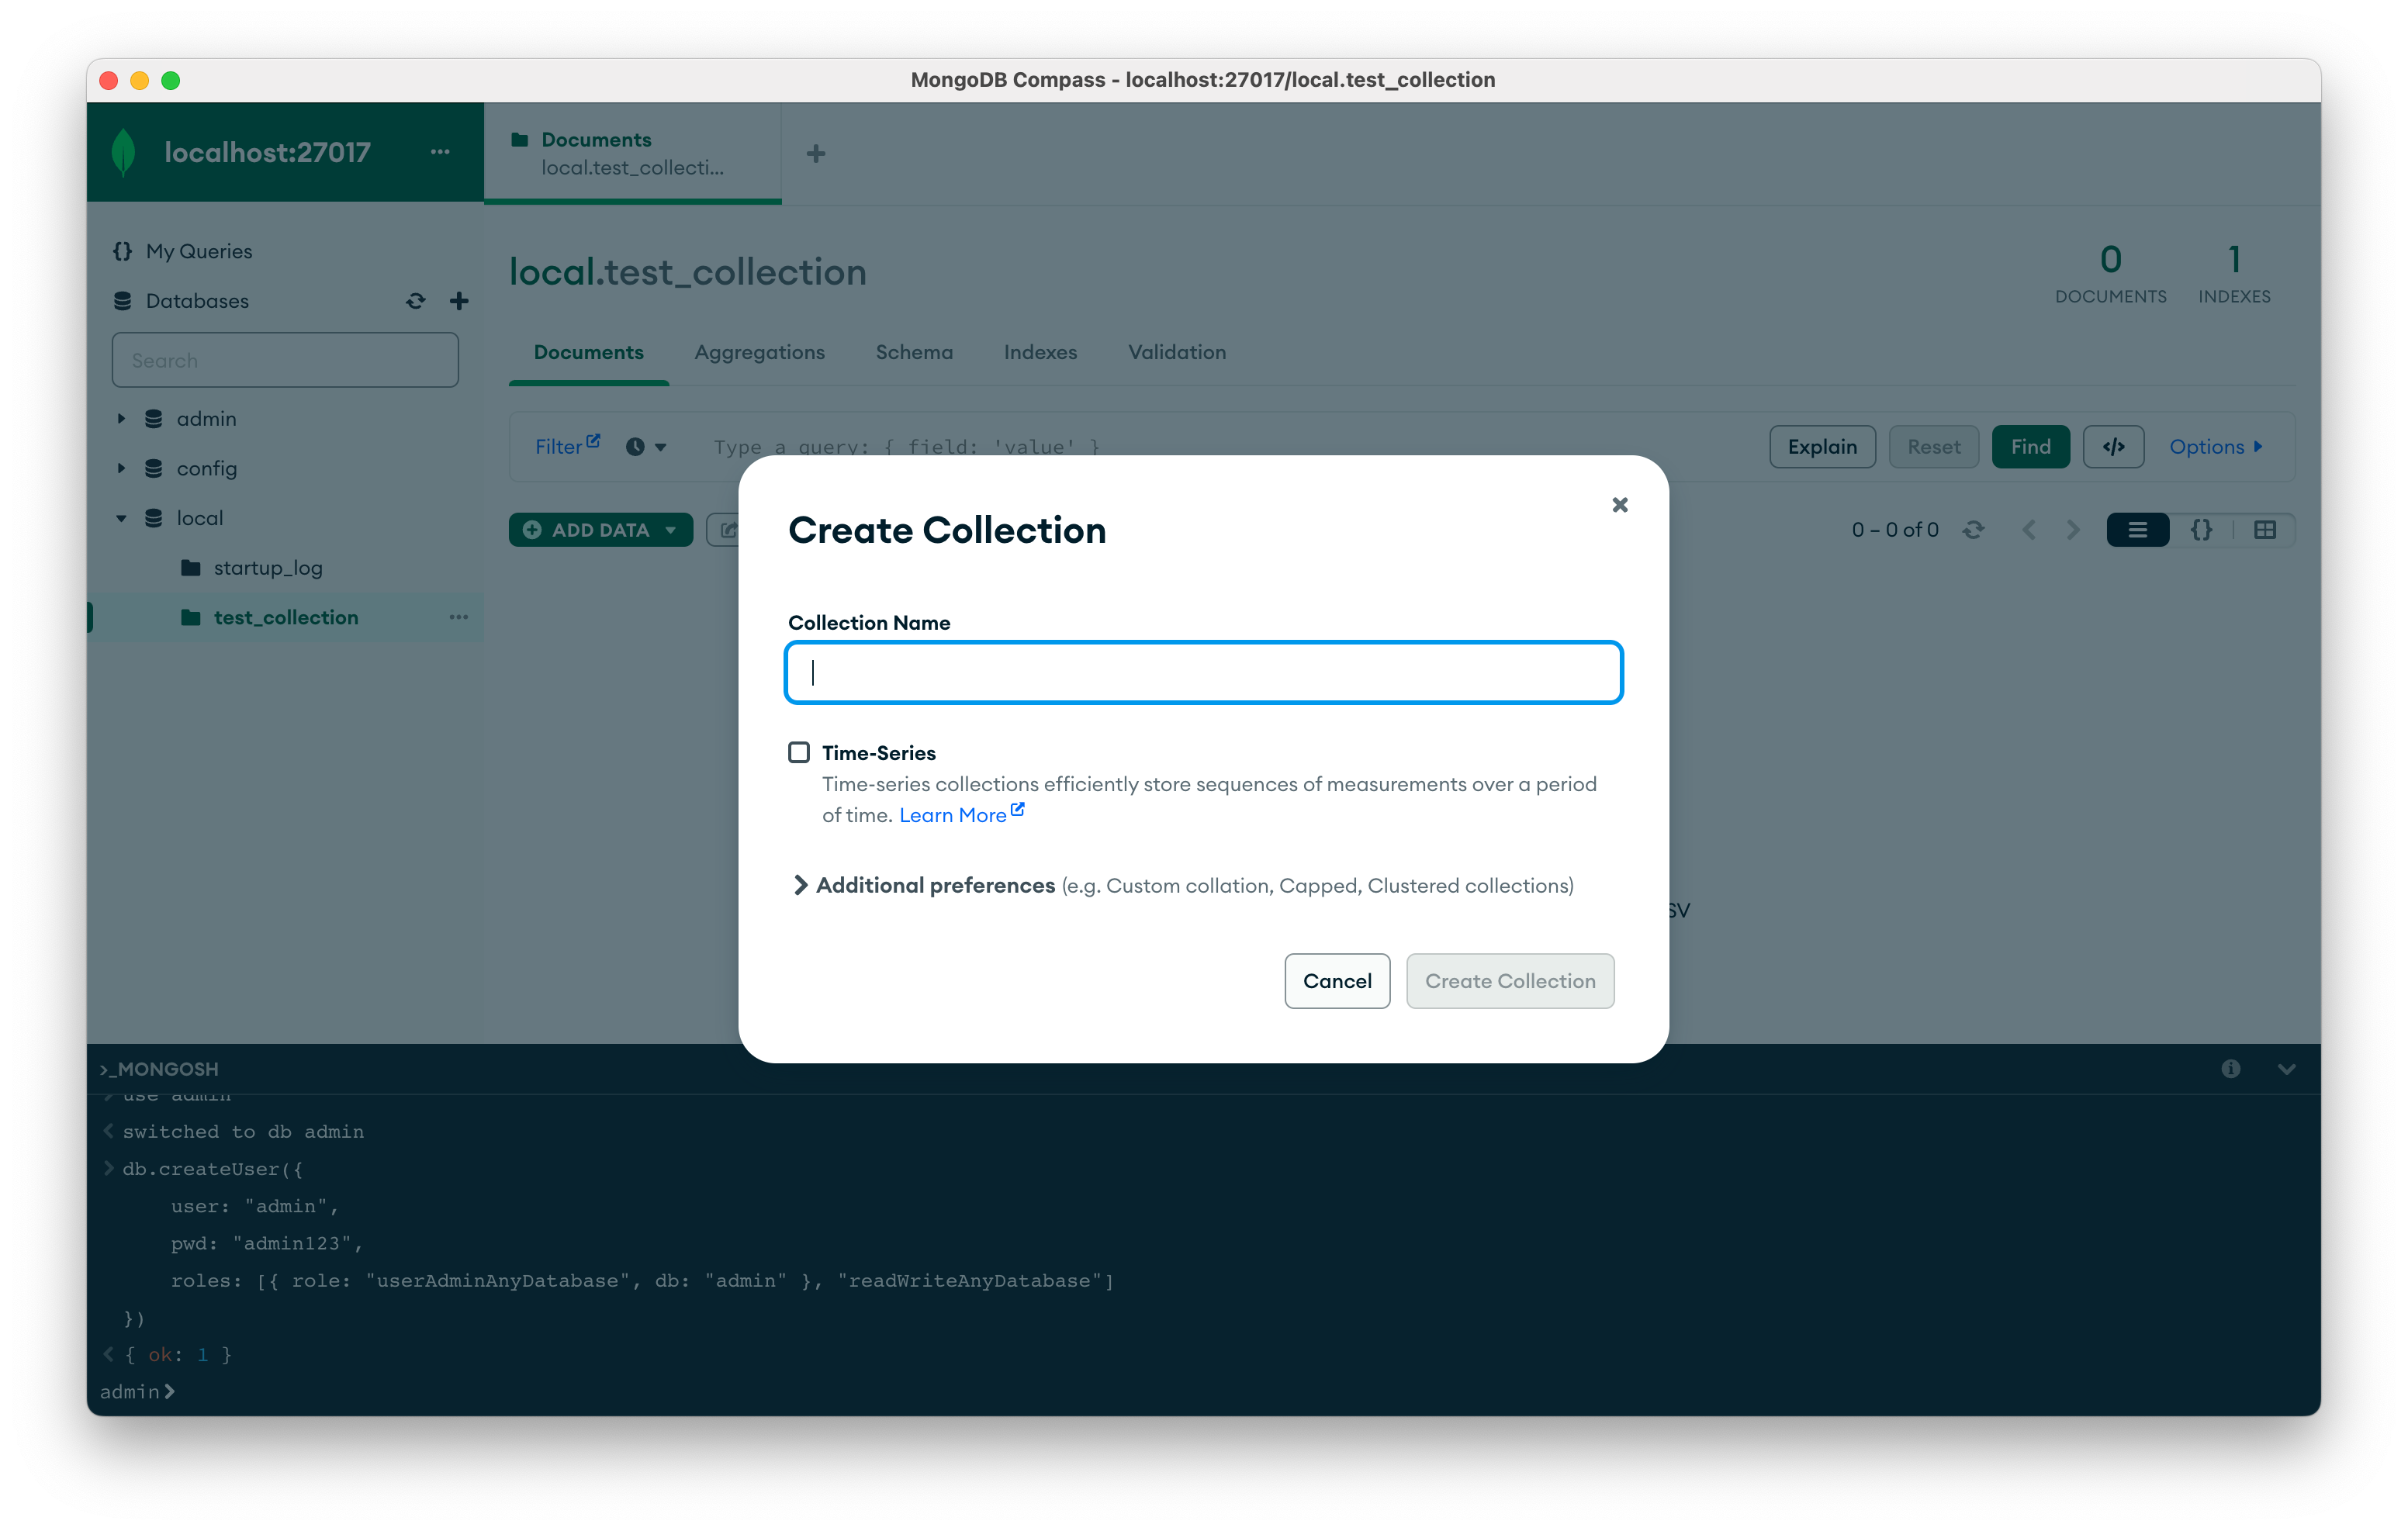Focus the Collection Name input field
This screenshot has height=1531, width=2408.
point(1203,673)
